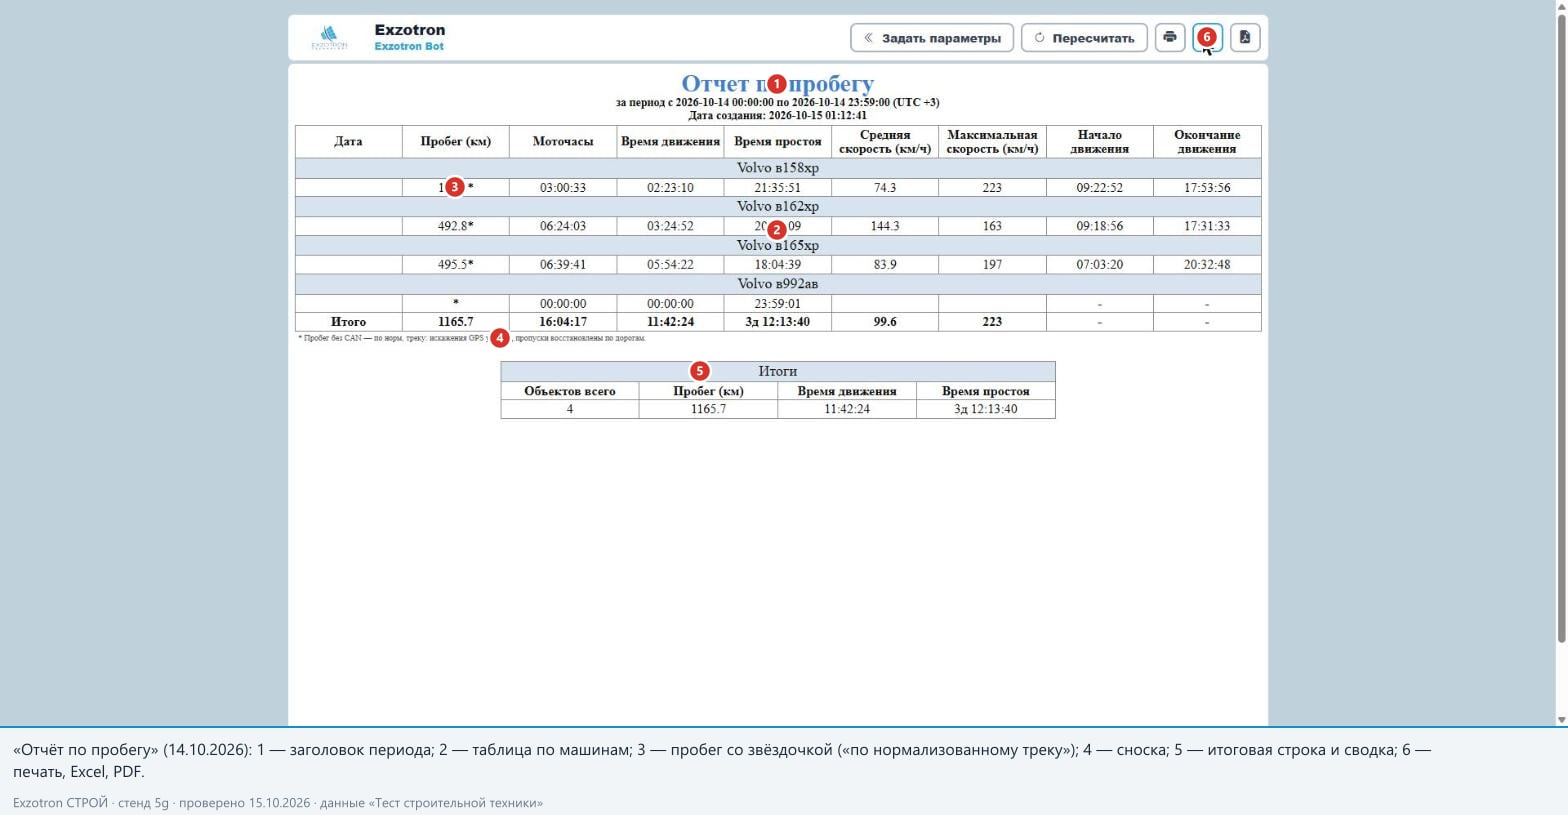
Task: Click the maximum speed value «197»
Action: tap(992, 265)
